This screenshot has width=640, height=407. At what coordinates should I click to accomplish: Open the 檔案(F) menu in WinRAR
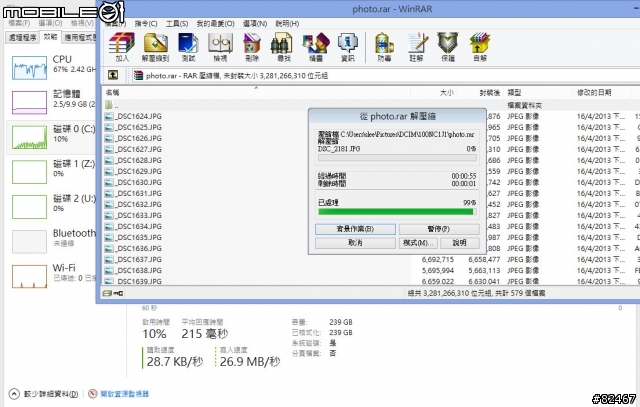click(x=116, y=24)
